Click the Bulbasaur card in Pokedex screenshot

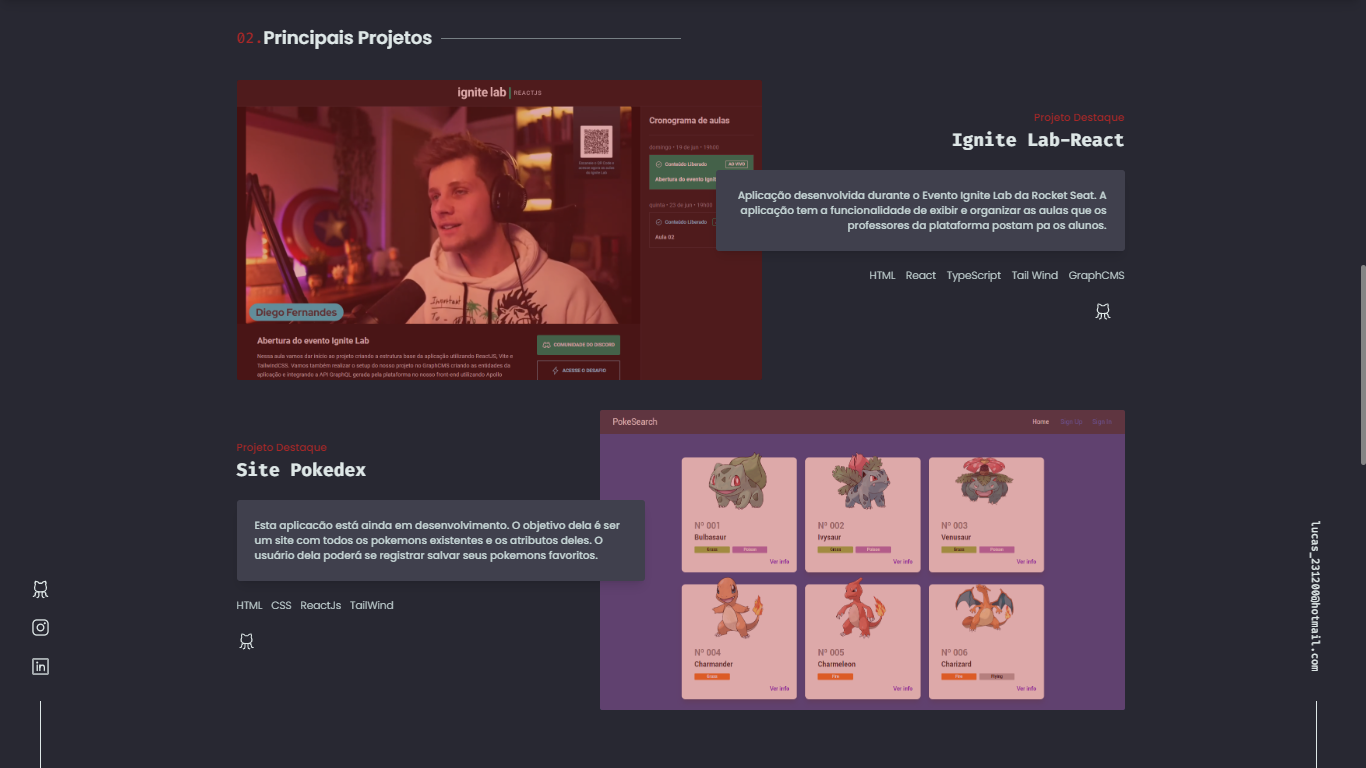tap(739, 514)
